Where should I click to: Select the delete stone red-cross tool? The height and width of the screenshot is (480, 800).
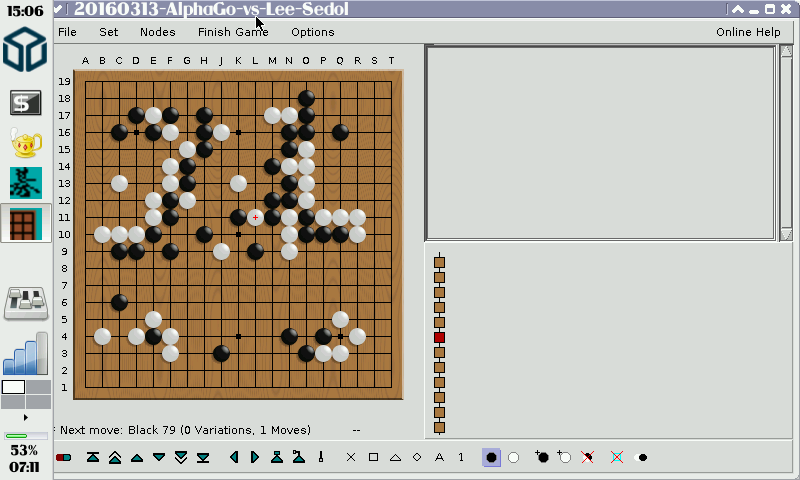[587, 457]
